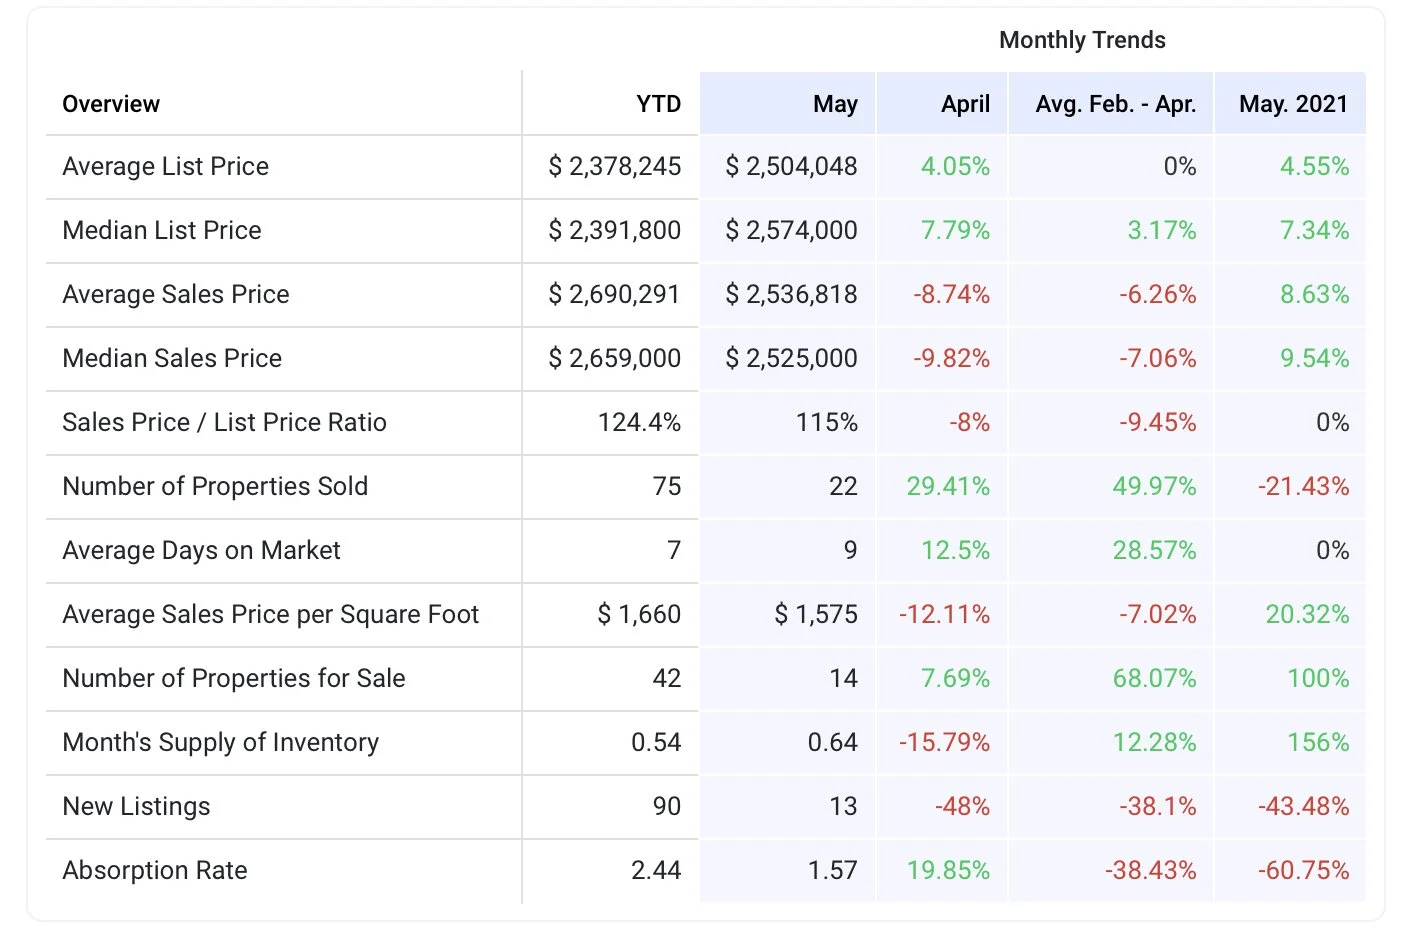Click the Median Sales Price row label
Viewport: 1413px width, 935px height.
[172, 358]
